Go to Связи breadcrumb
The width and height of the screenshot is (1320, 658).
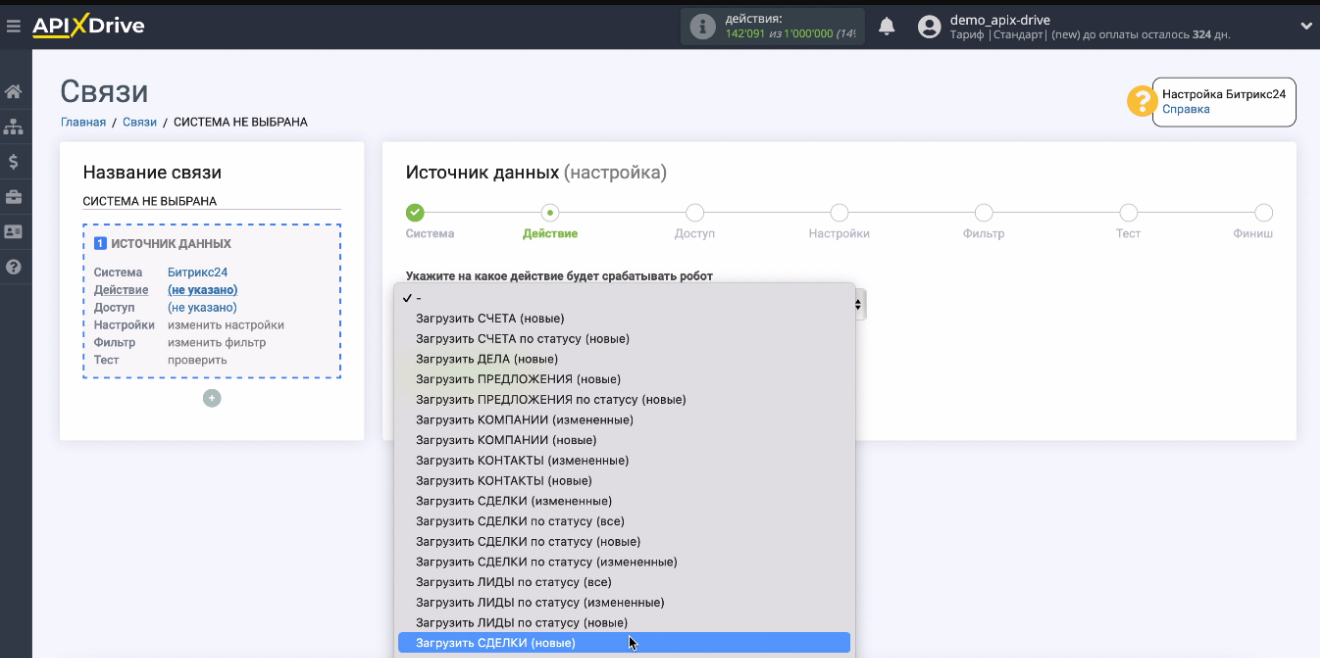point(140,122)
